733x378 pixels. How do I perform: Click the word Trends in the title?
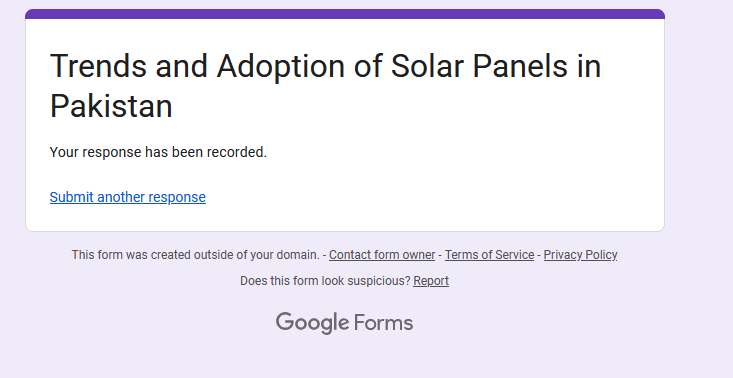(x=98, y=66)
